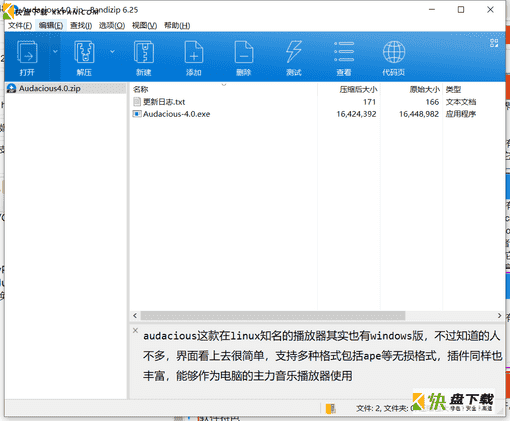The width and height of the screenshot is (510, 421).
Task: Select the Audacious-4.0.exe file
Action: coord(177,114)
